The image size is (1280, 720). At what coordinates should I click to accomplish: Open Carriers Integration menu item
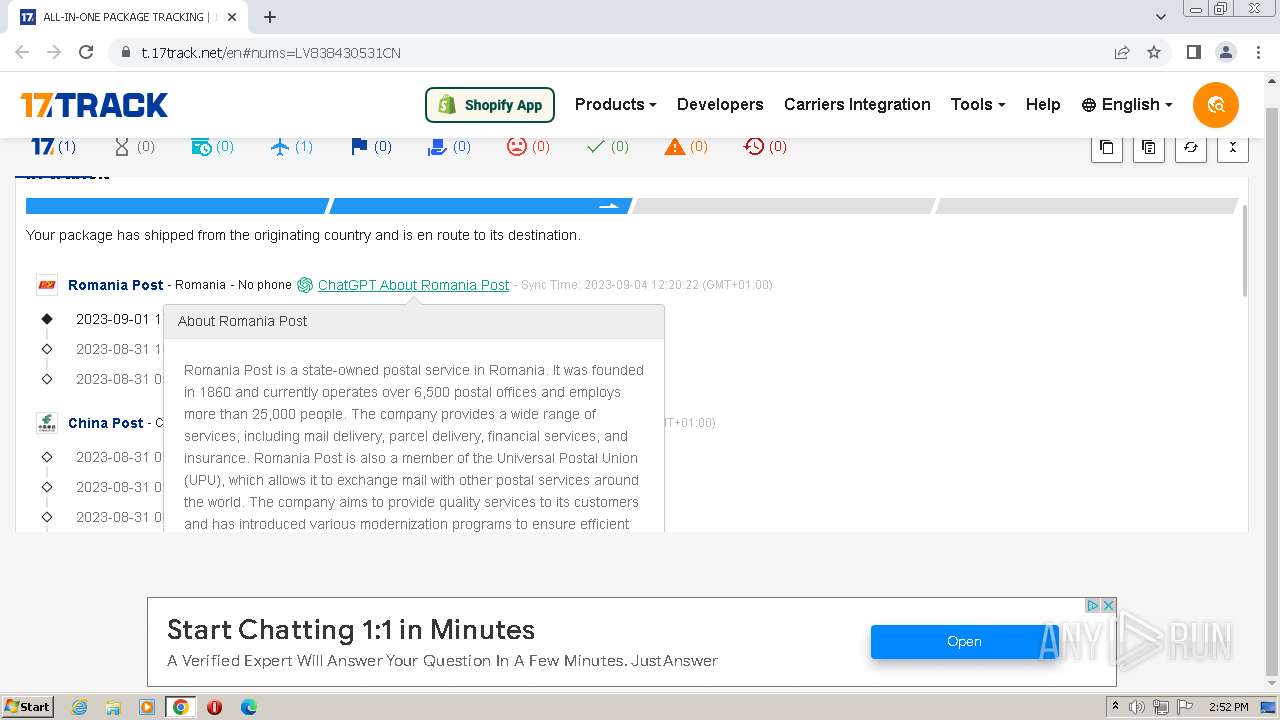[857, 104]
